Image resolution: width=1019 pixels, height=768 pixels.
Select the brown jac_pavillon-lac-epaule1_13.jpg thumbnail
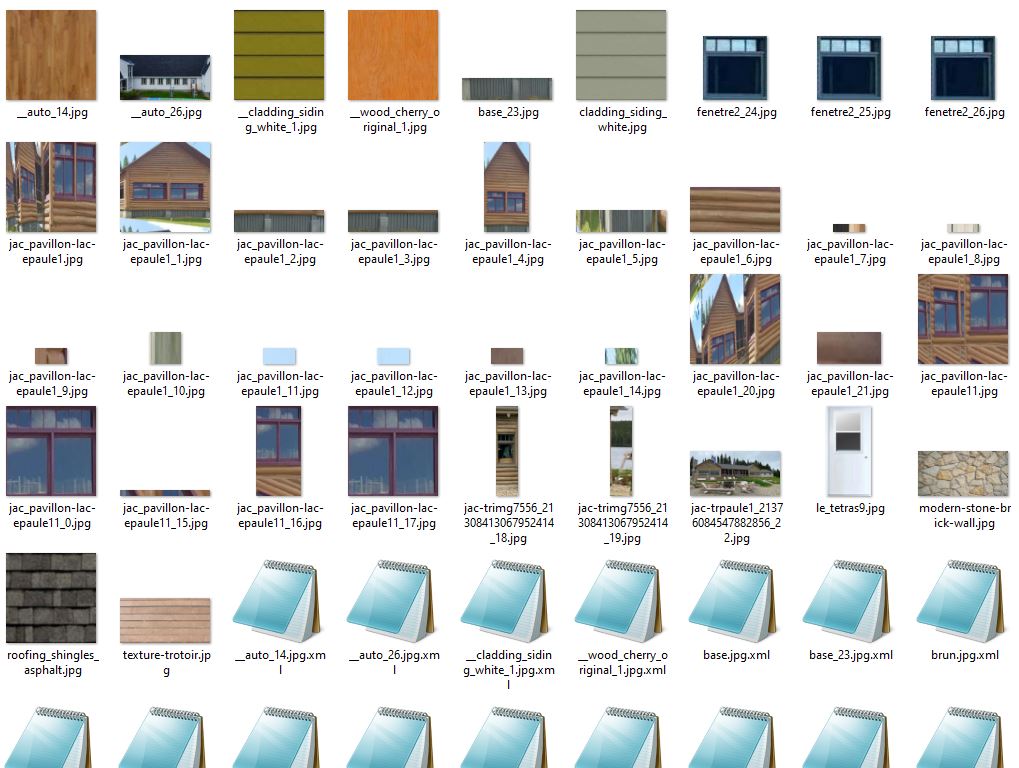point(508,356)
